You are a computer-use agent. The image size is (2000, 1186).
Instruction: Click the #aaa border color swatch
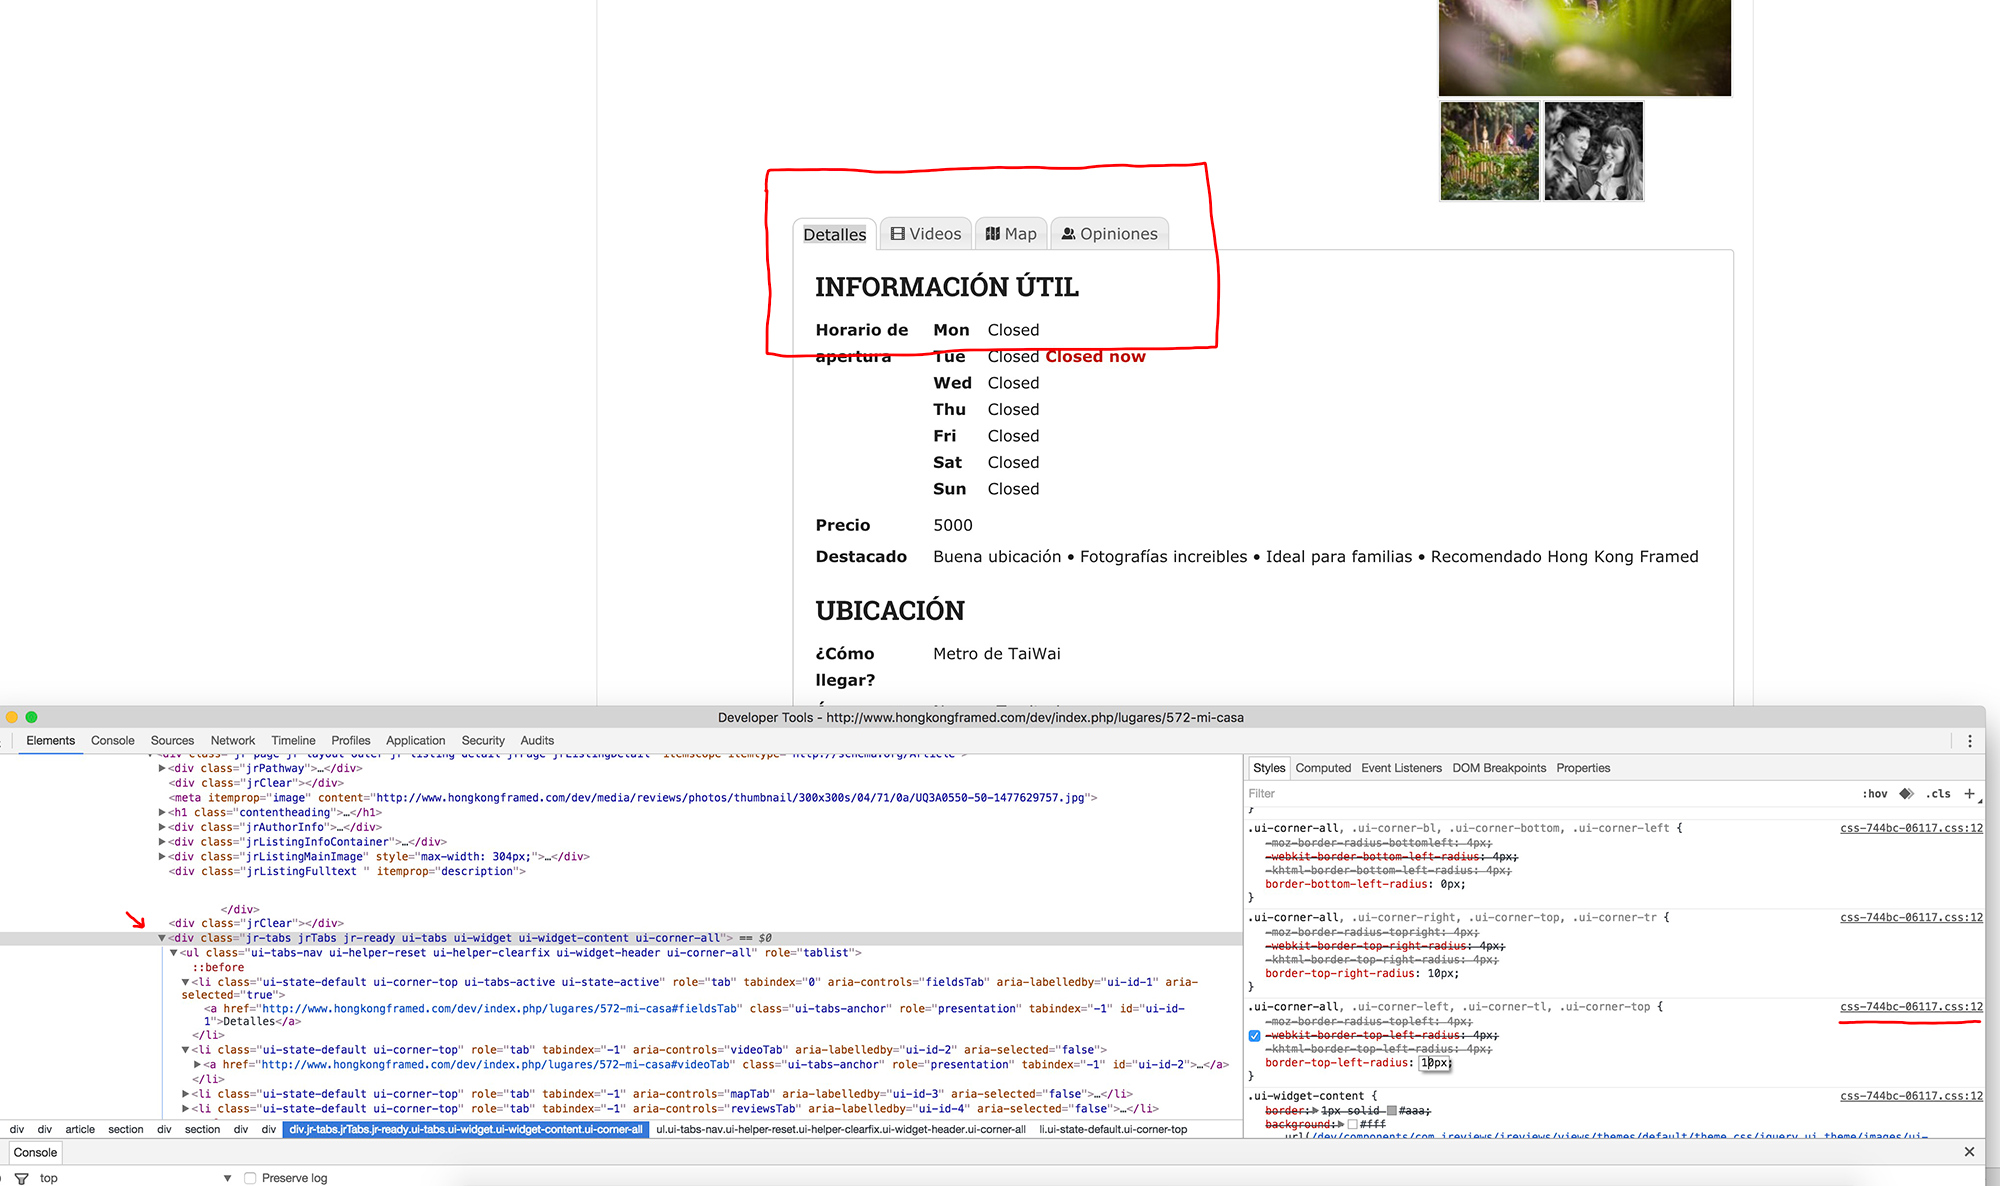1391,1111
